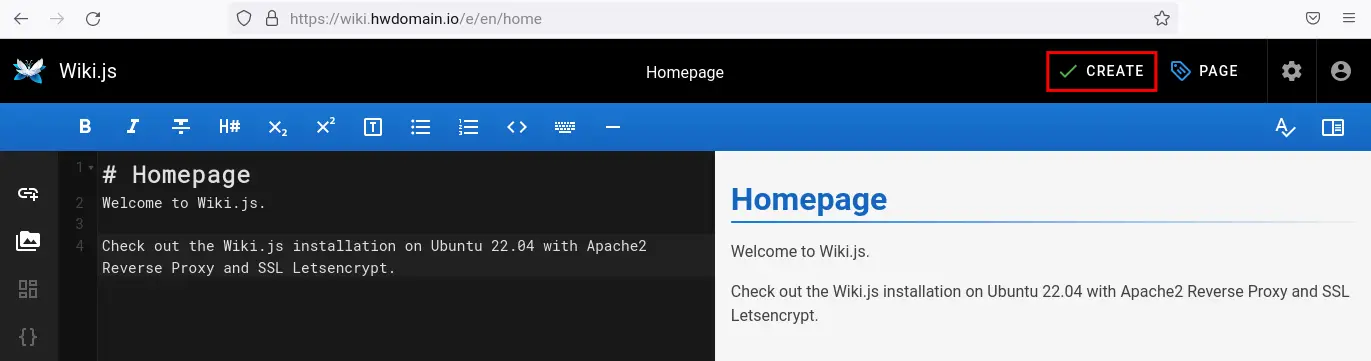Image resolution: width=1371 pixels, height=361 pixels.
Task: Click the Wiki.js butterfly logo
Action: [x=29, y=70]
